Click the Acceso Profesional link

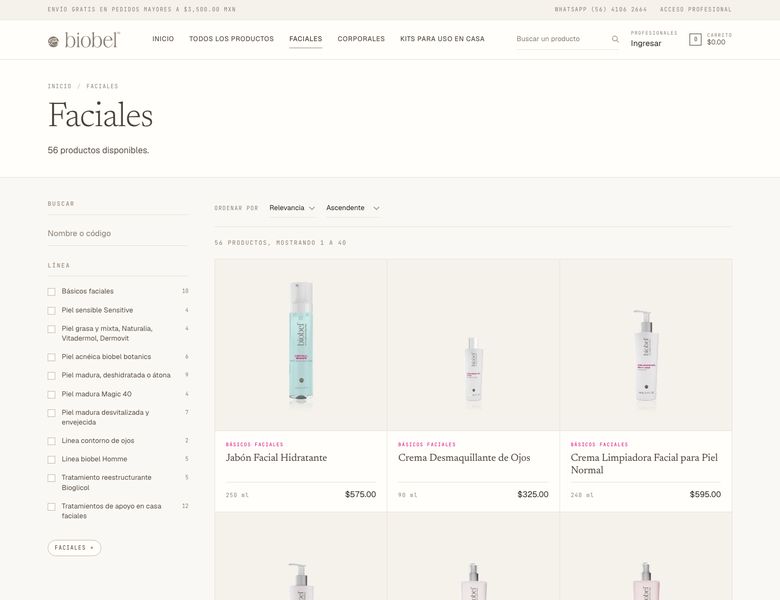tap(695, 9)
